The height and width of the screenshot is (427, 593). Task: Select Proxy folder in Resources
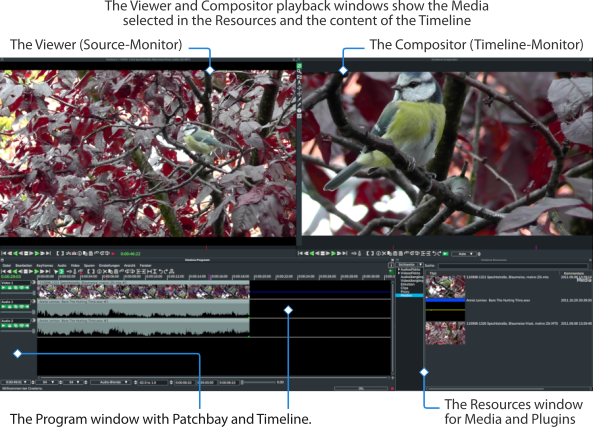click(405, 292)
